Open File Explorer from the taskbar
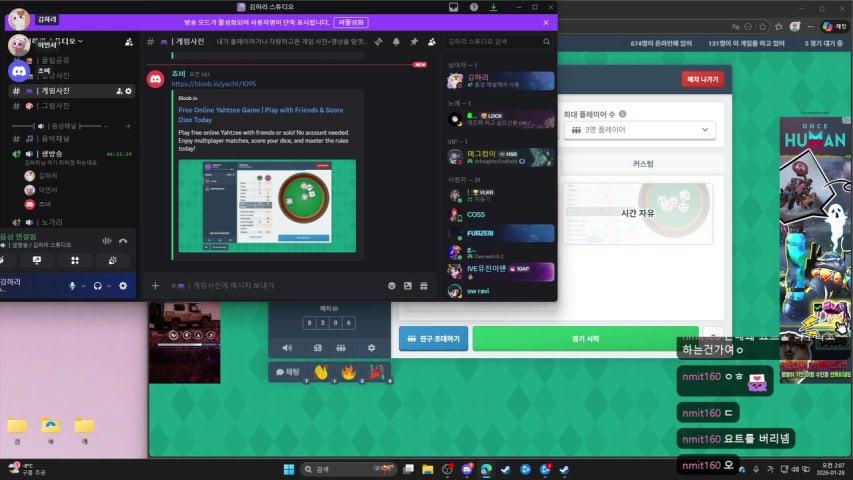 [x=428, y=469]
